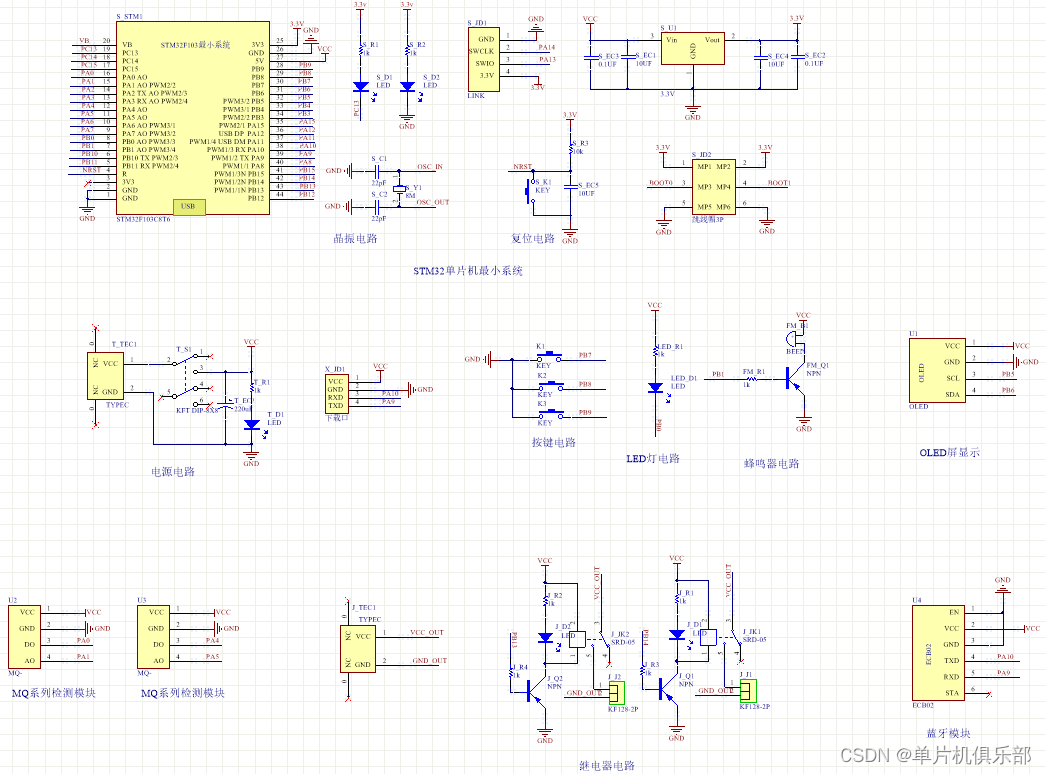Select the S_D2 LED symbol
Image resolution: width=1046 pixels, height=774 pixels.
[x=408, y=87]
